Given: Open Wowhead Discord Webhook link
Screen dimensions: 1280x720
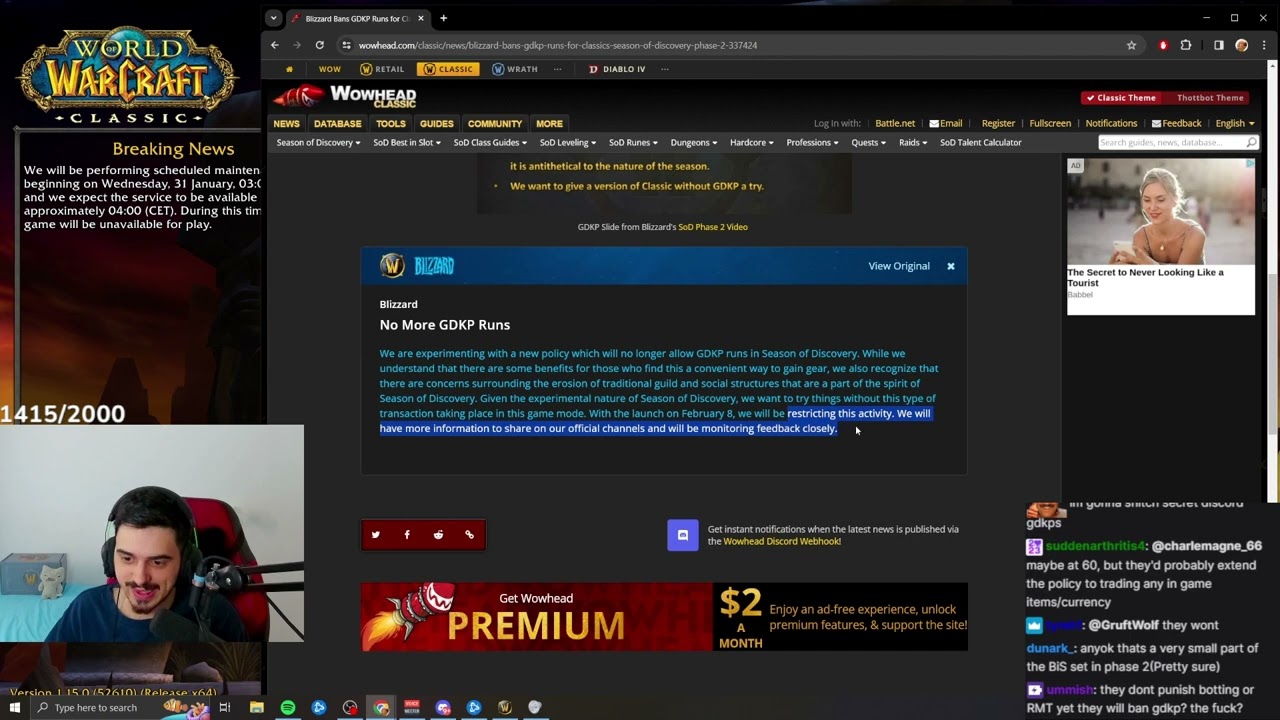Looking at the screenshot, I should pos(782,541).
